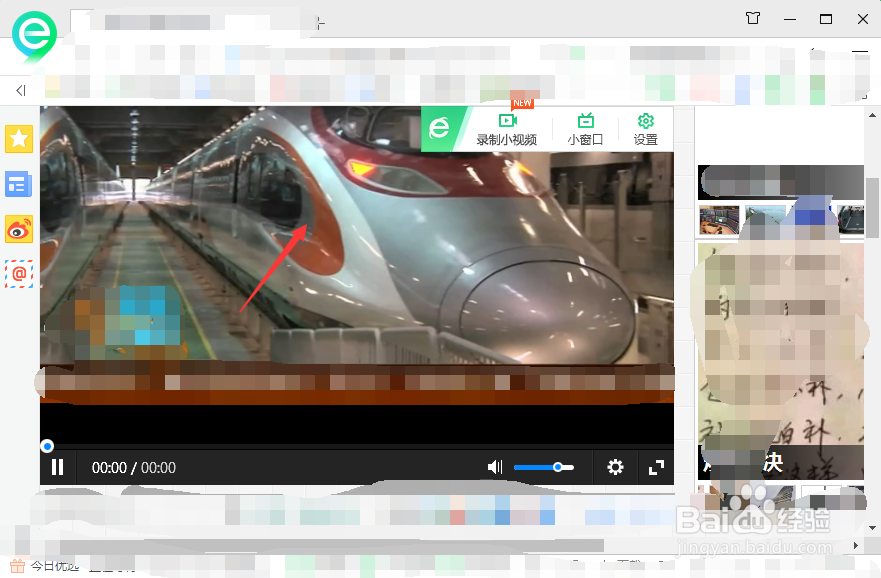The image size is (881, 578).
Task: Click 录制小视频 record video button
Action: pyautogui.click(x=507, y=130)
